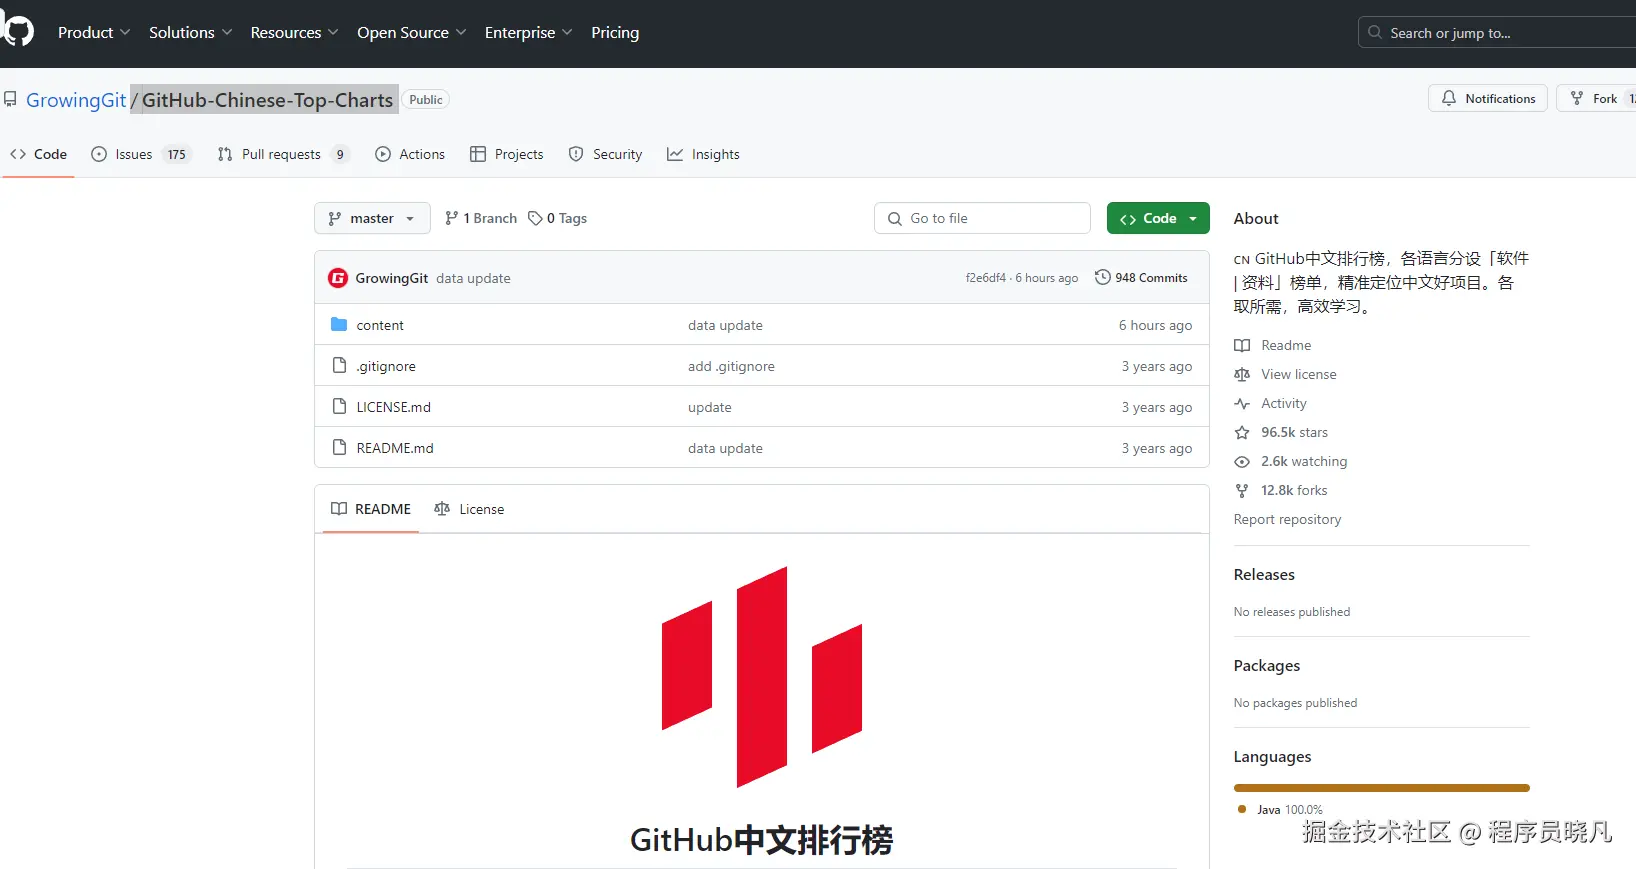Click Report repository

pos(1287,519)
